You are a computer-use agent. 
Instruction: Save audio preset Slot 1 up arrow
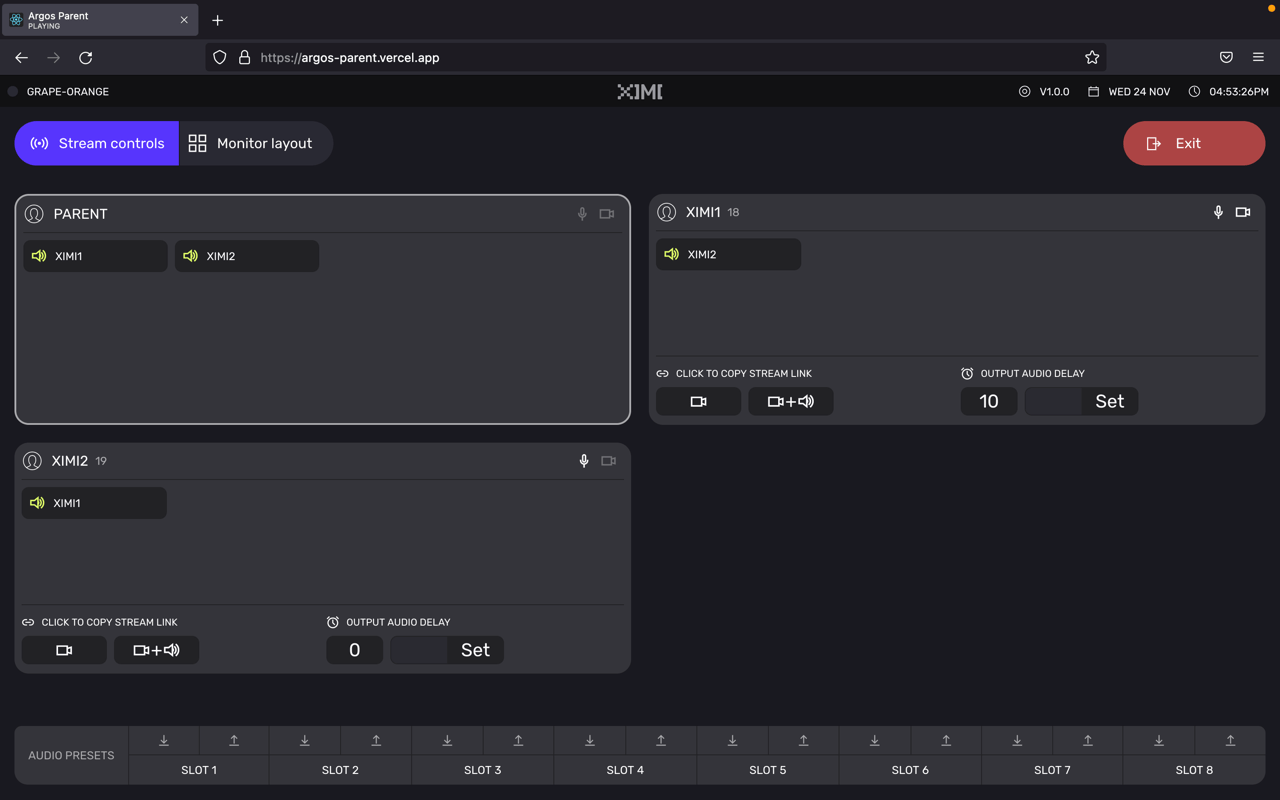coord(234,740)
